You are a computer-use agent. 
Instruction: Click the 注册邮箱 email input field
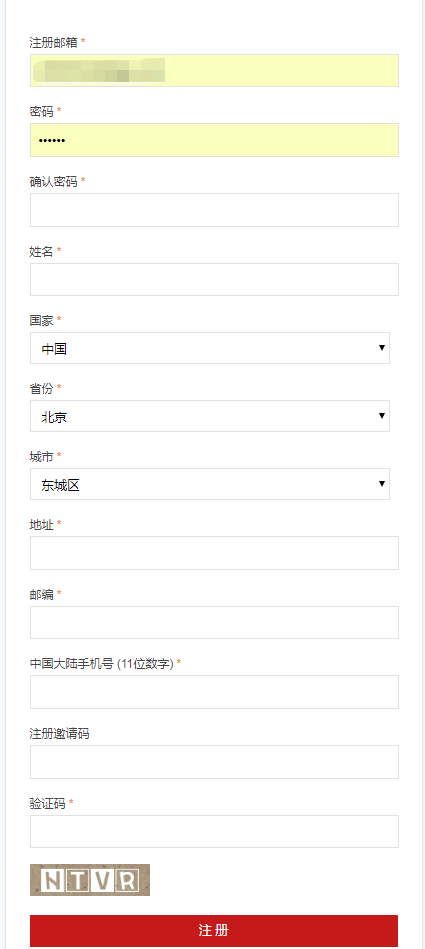(214, 70)
